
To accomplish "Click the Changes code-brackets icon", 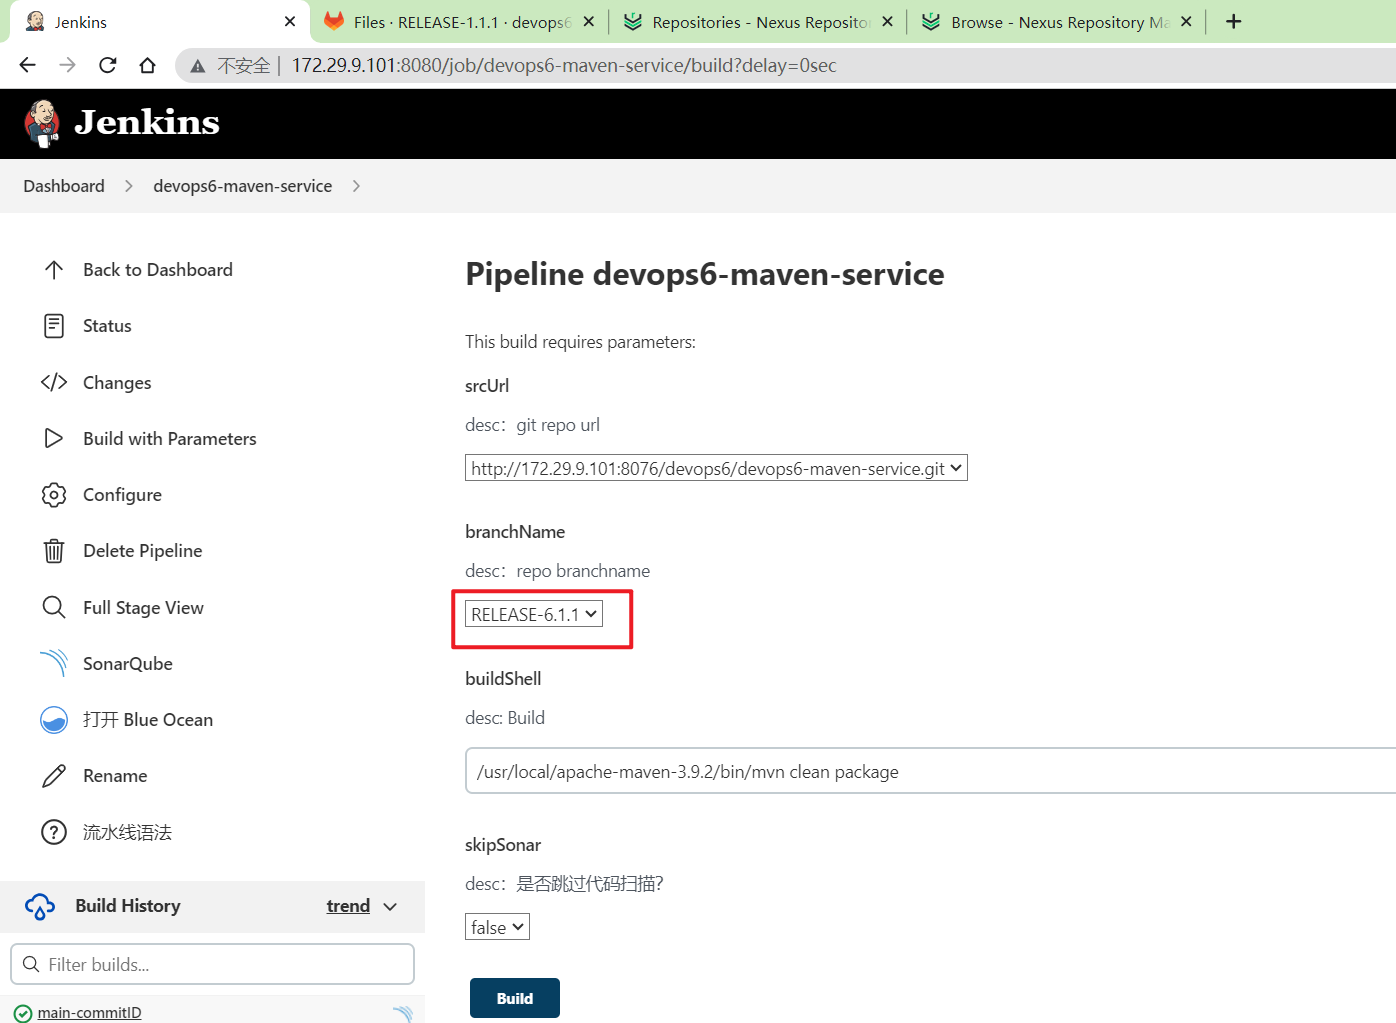I will tap(54, 382).
